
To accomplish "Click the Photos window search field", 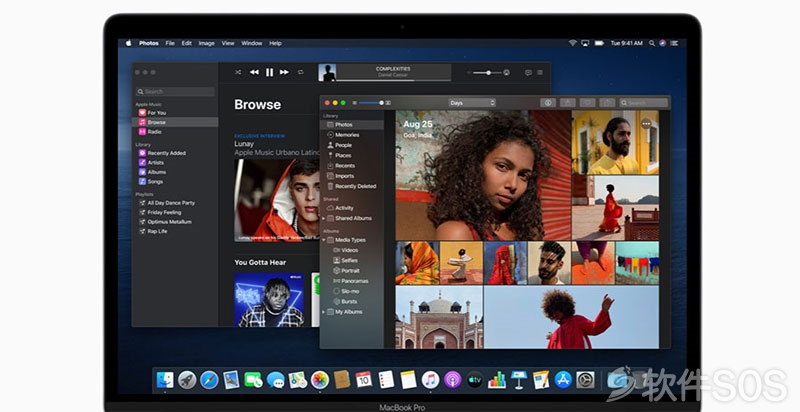I will pyautogui.click(x=643, y=103).
